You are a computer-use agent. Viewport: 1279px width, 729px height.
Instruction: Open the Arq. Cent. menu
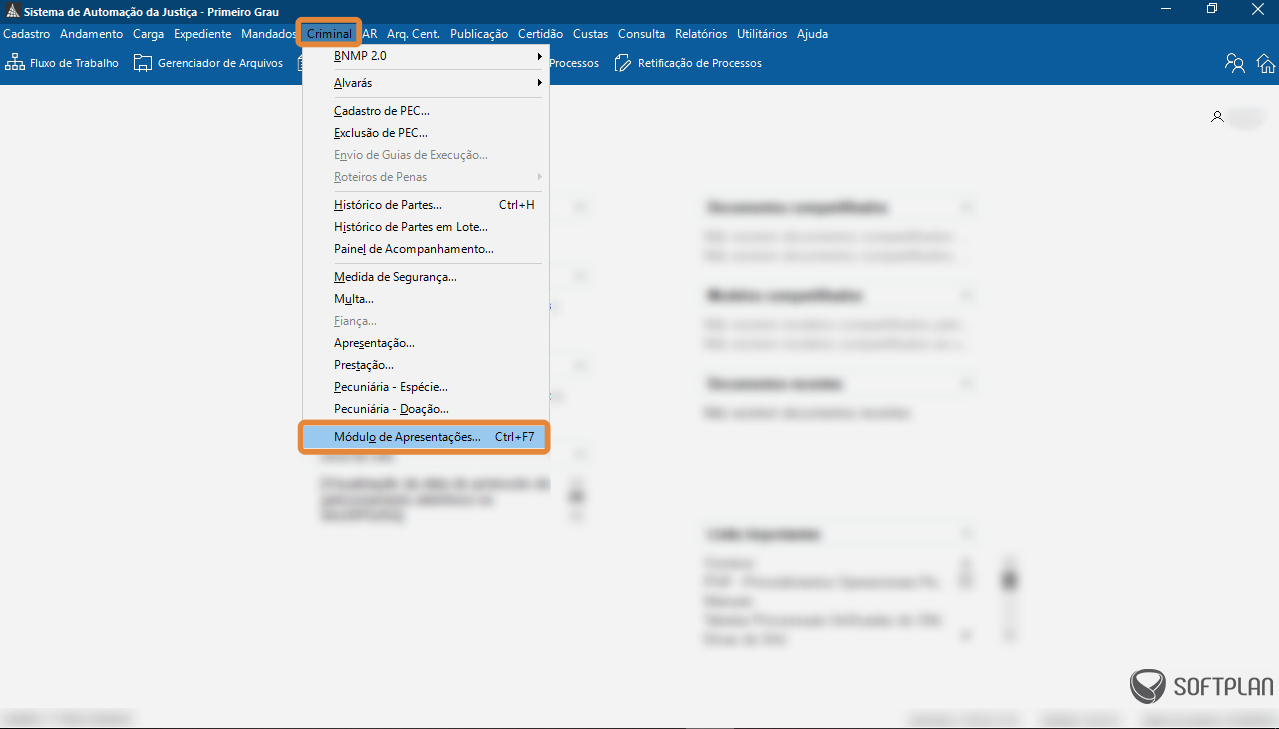coord(413,34)
